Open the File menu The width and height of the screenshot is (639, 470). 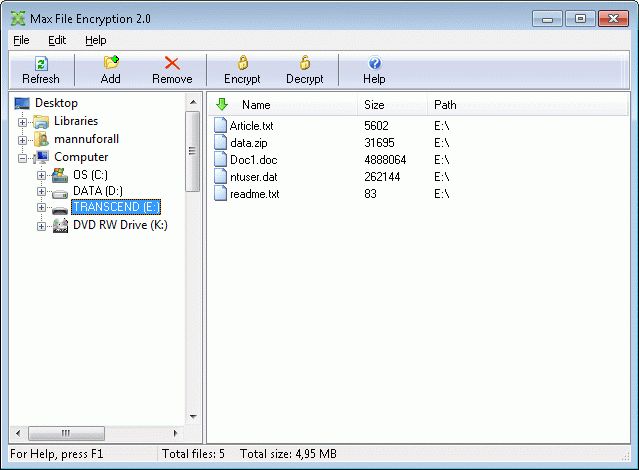tap(21, 40)
